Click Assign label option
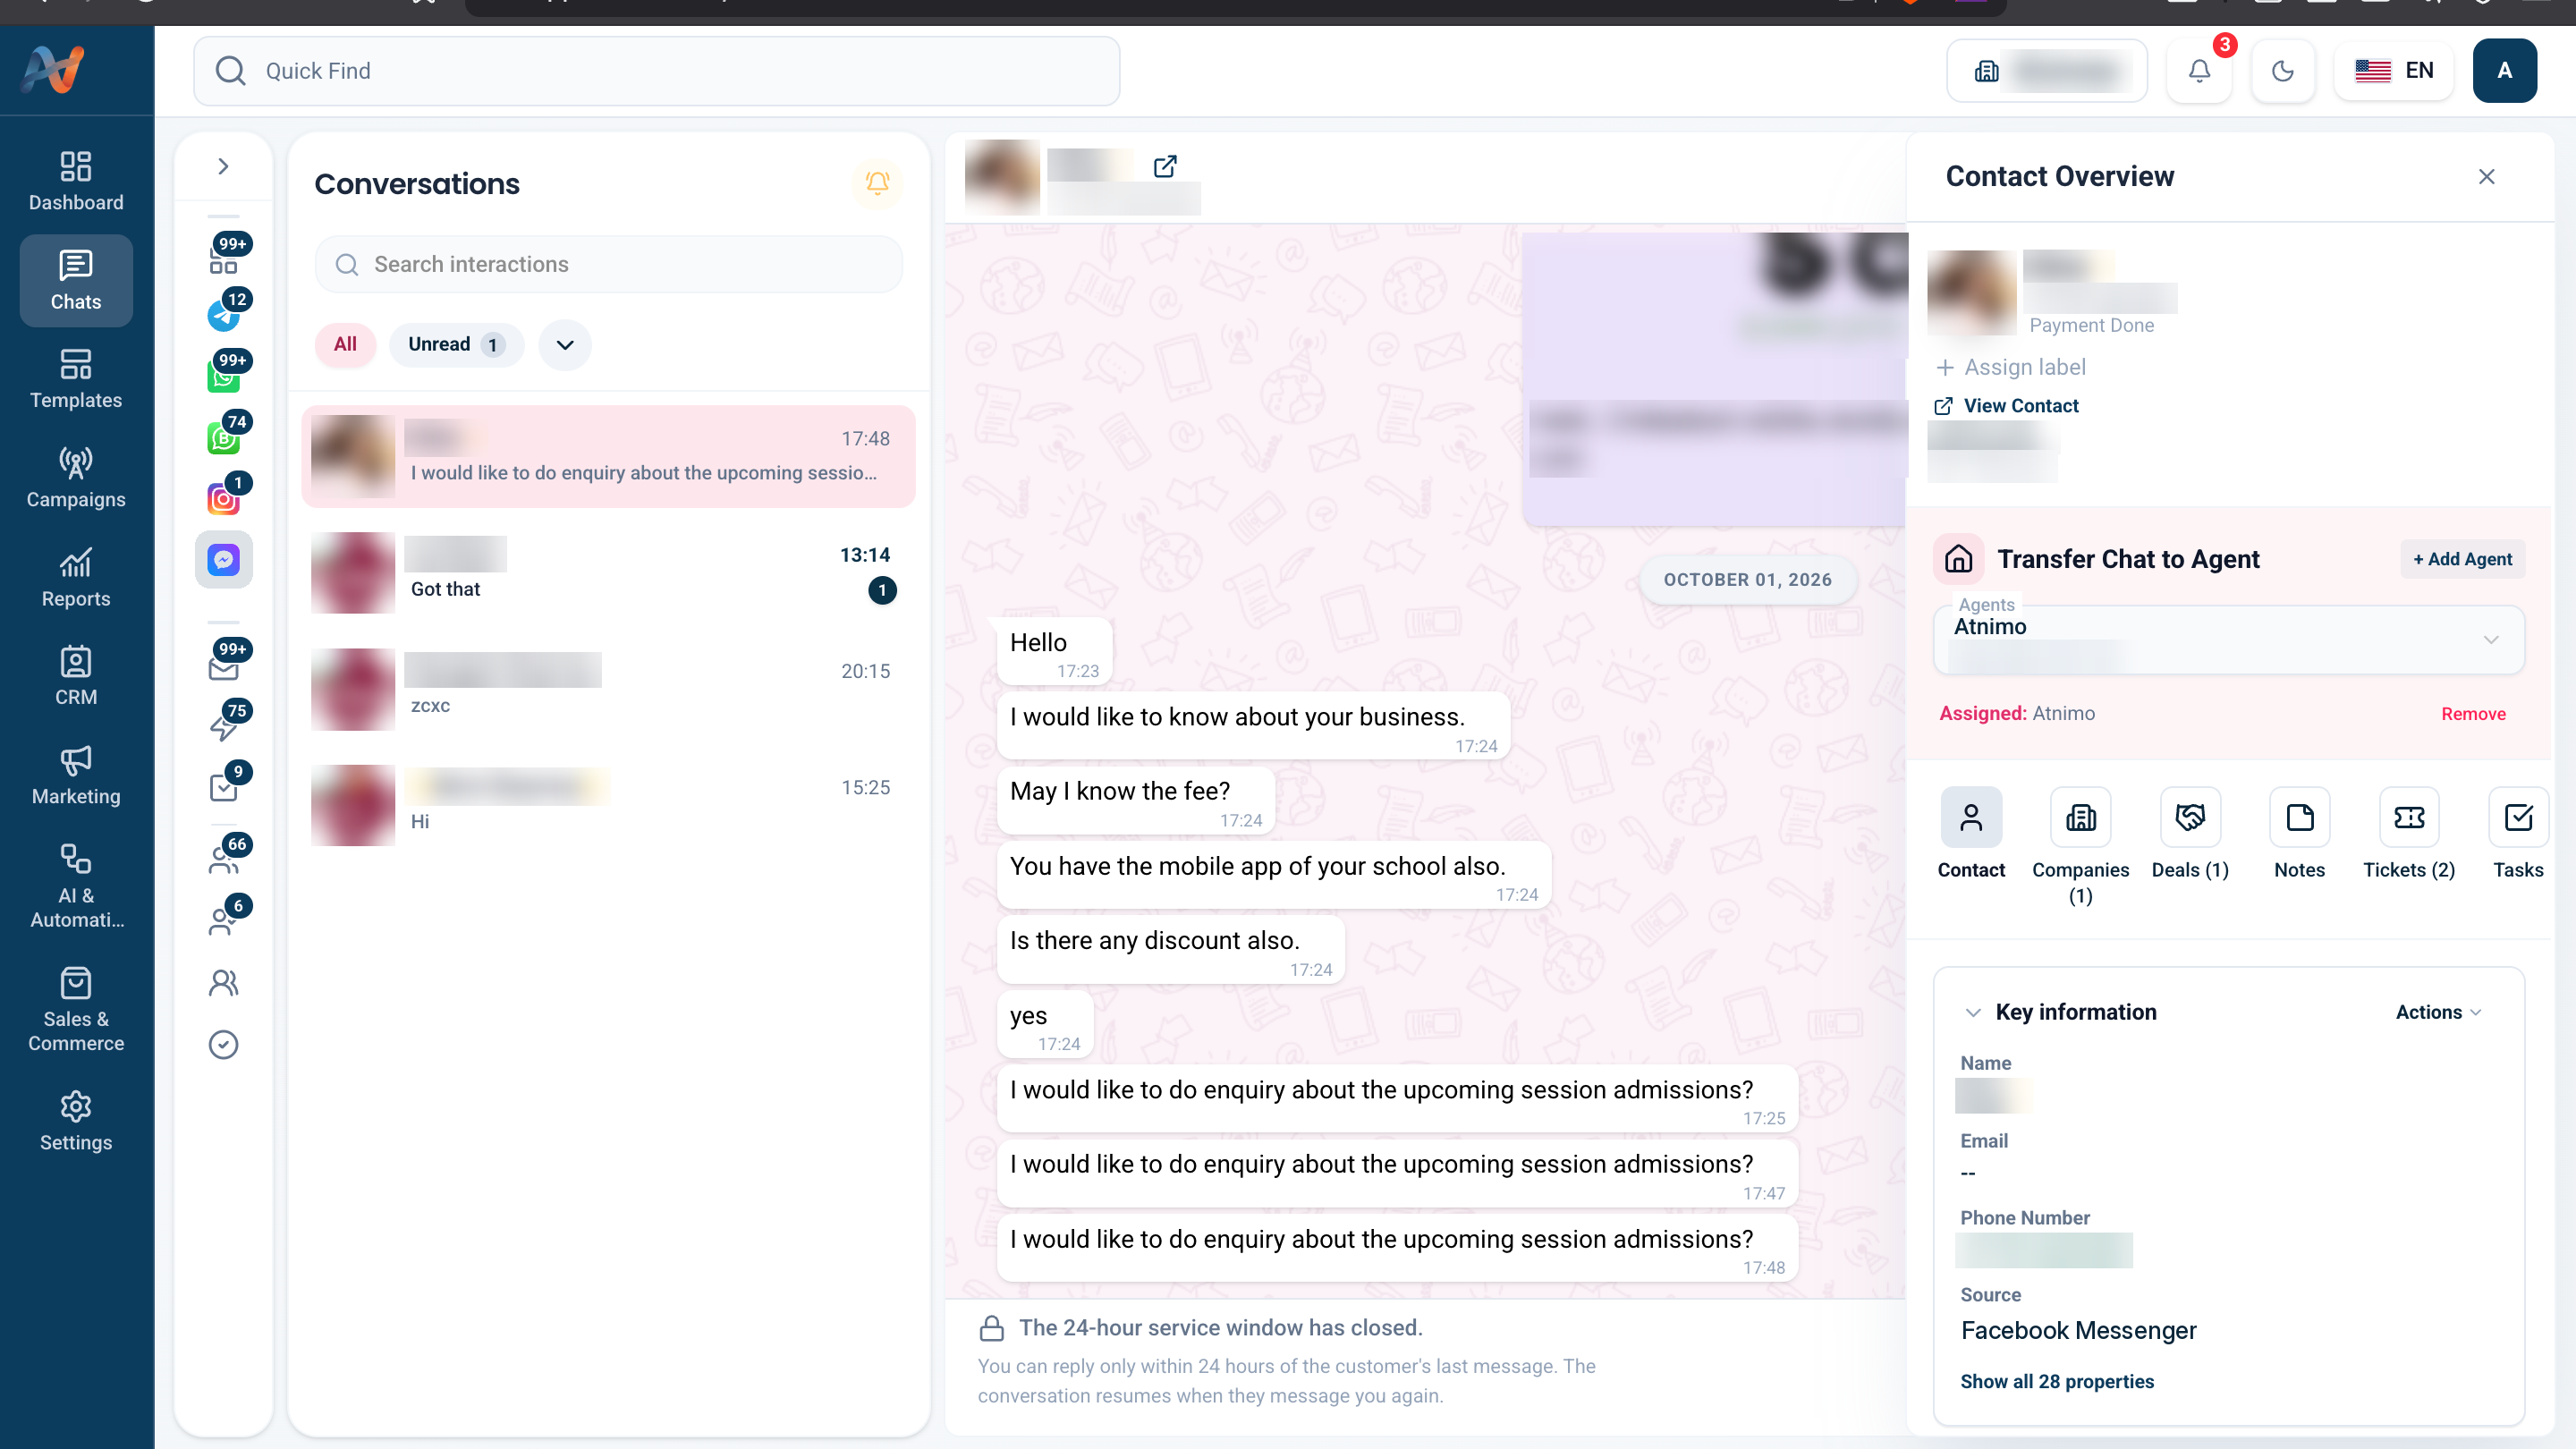2576x1449 pixels. tap(2012, 367)
